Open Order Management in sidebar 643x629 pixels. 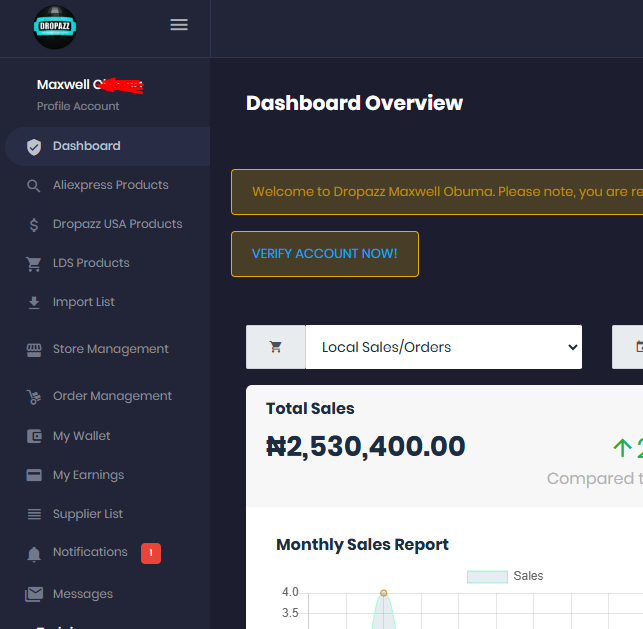pos(112,396)
